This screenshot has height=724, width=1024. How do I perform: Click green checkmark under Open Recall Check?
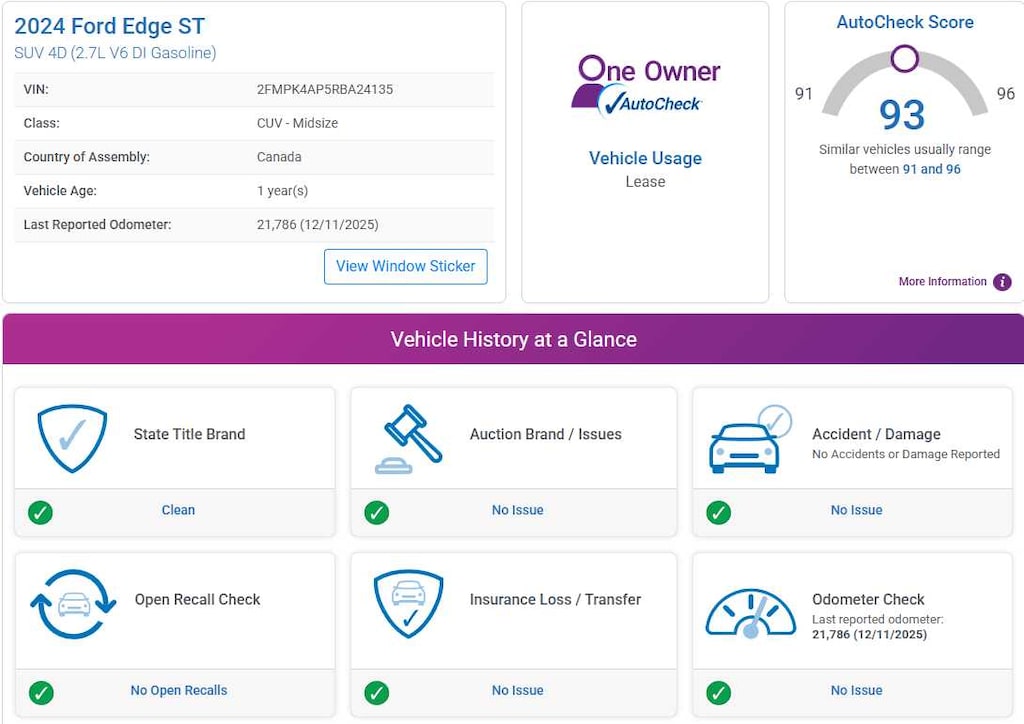(x=41, y=692)
